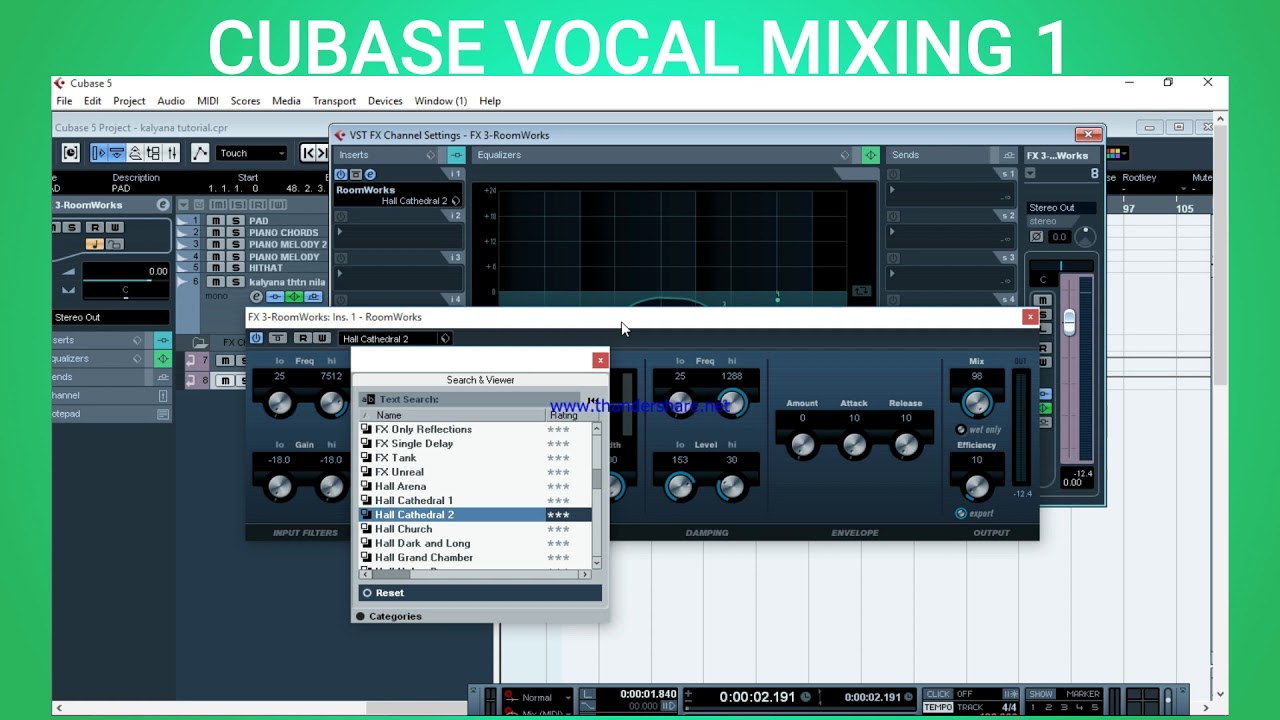The image size is (1280, 720).
Task: Click the folder icon in track list
Action: pyautogui.click(x=201, y=342)
